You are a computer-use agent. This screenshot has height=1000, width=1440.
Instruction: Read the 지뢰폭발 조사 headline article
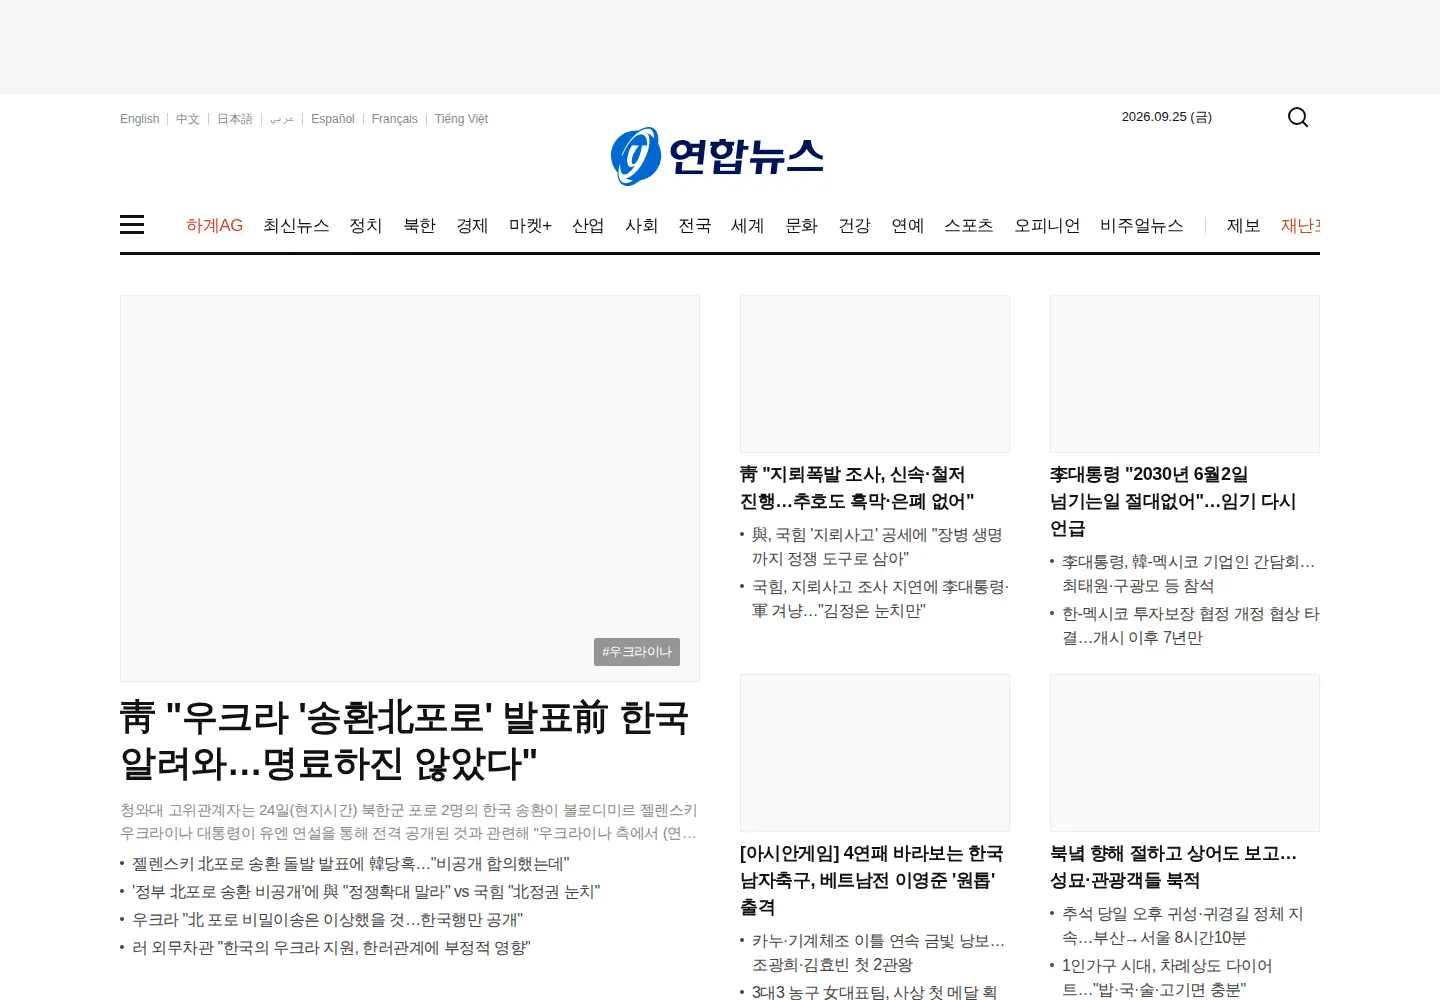pos(857,488)
